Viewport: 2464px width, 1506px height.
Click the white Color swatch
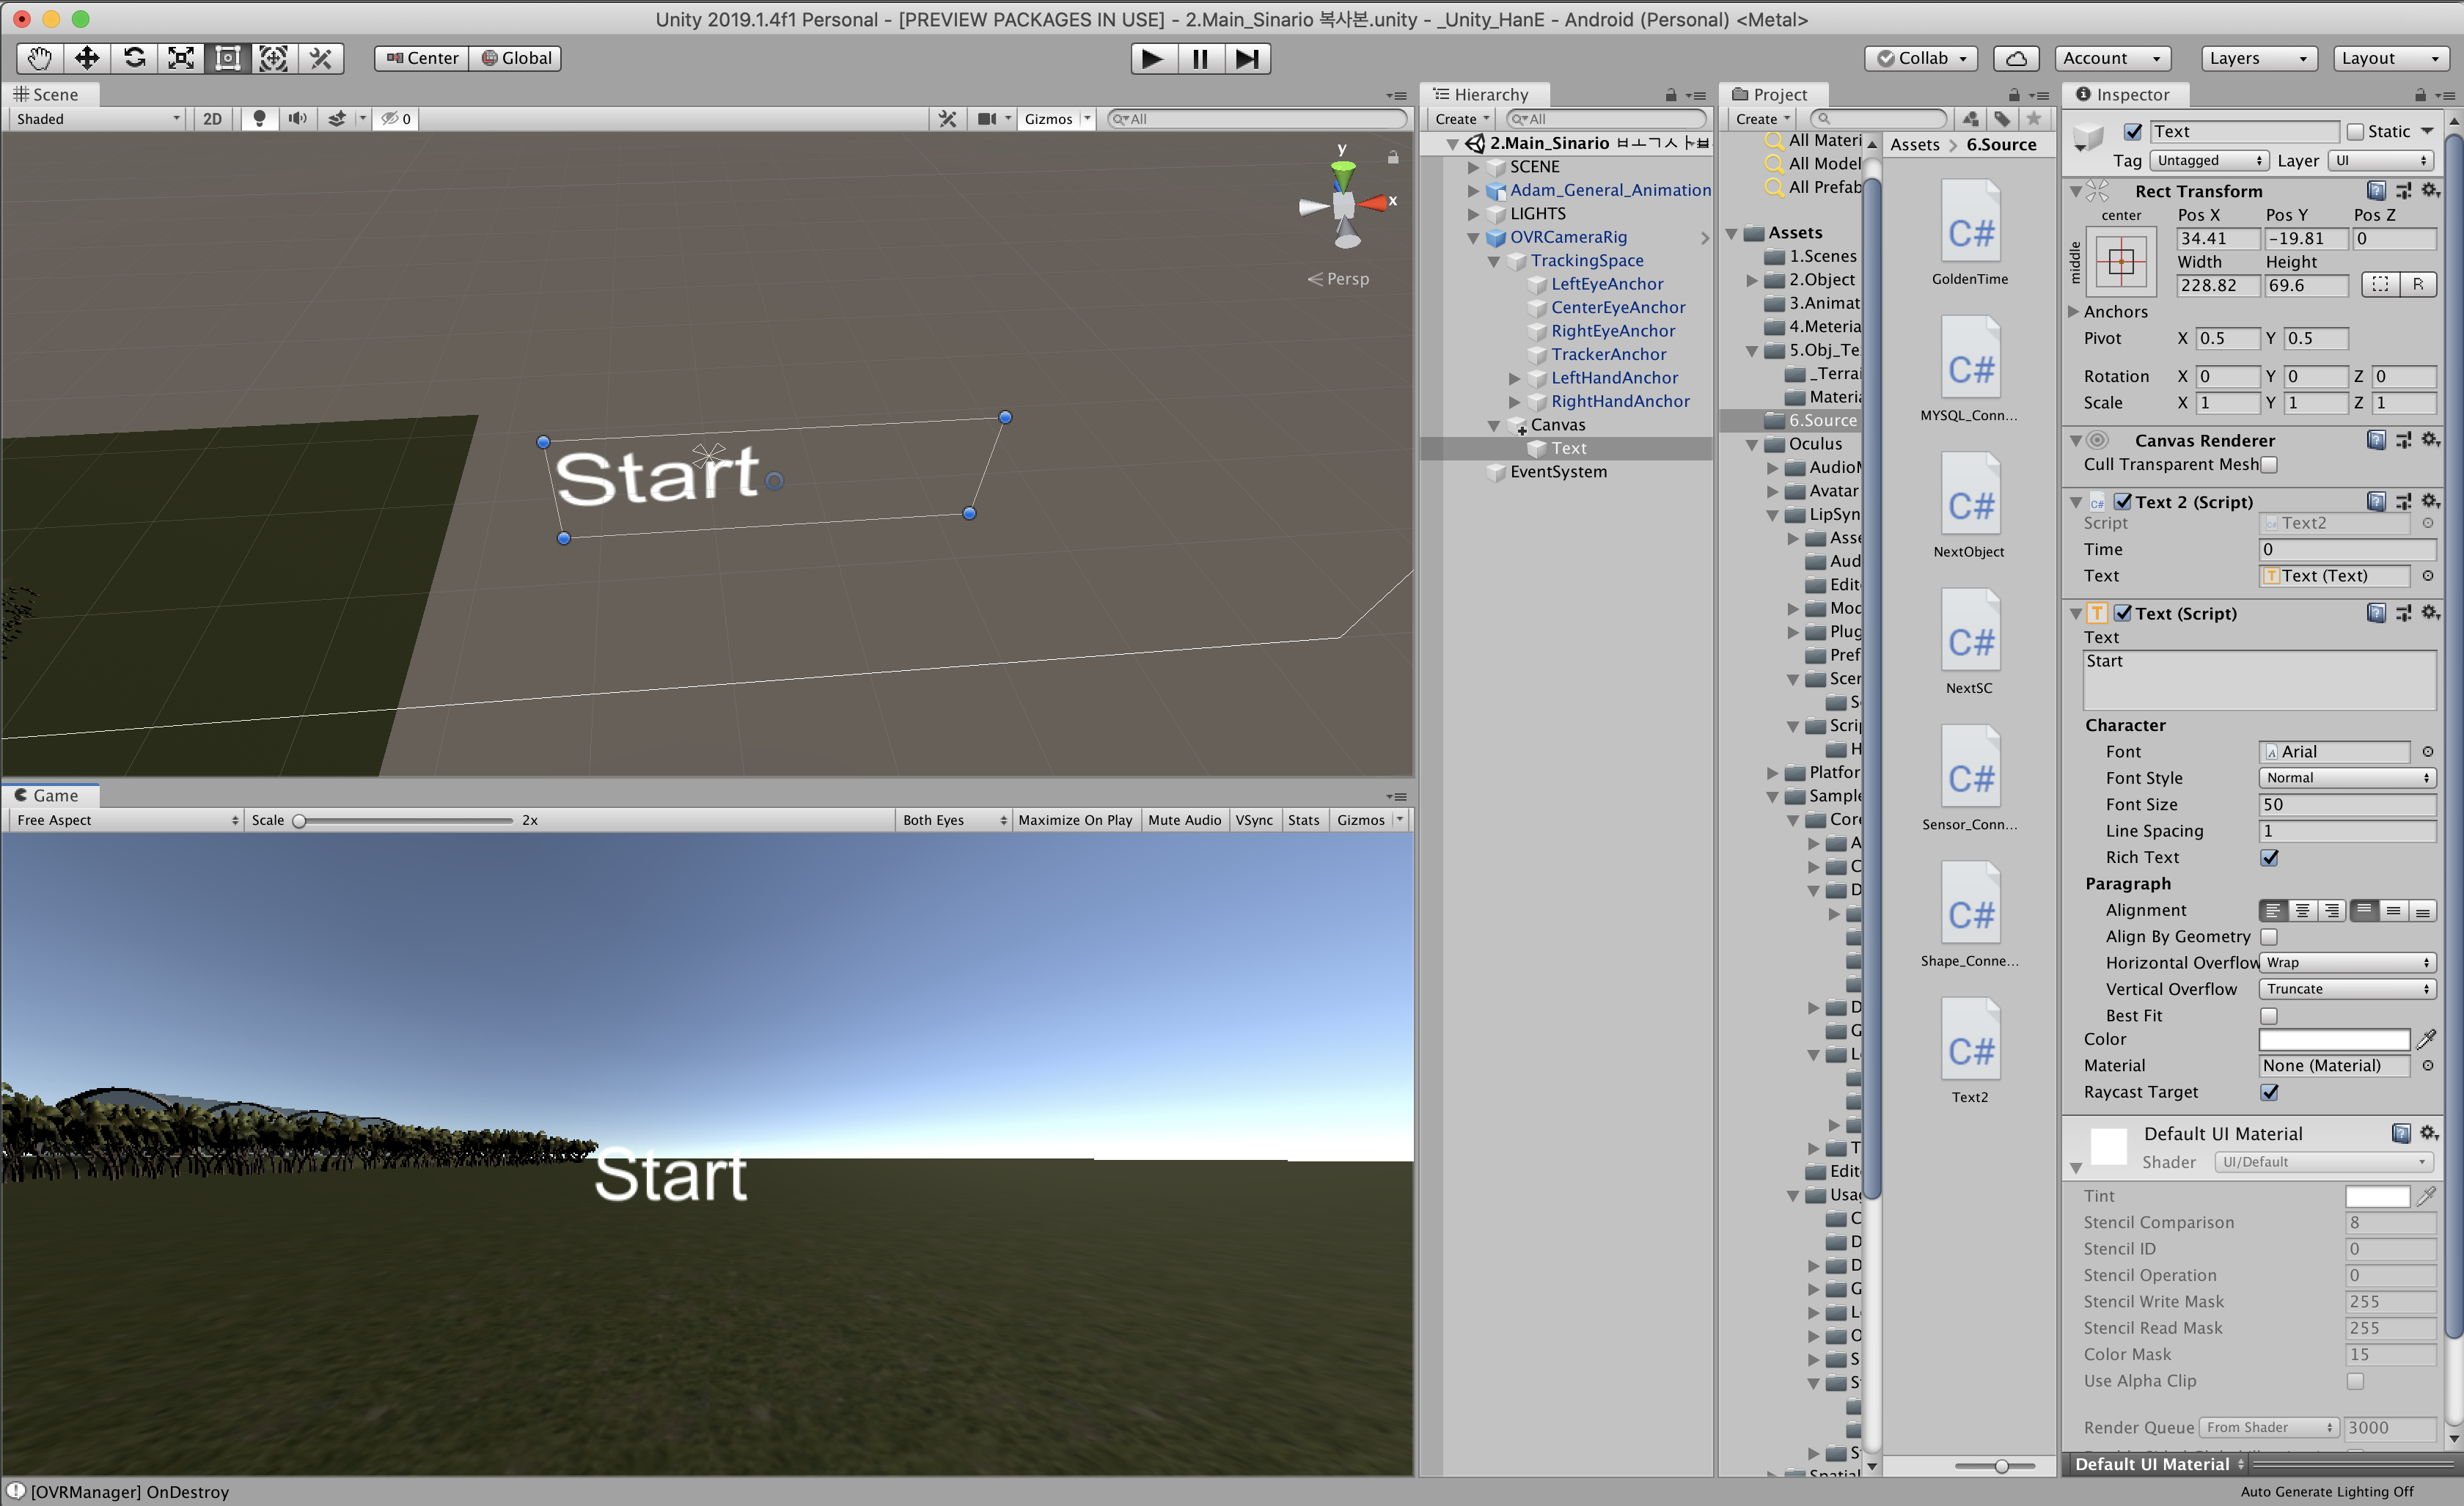tap(2334, 1040)
